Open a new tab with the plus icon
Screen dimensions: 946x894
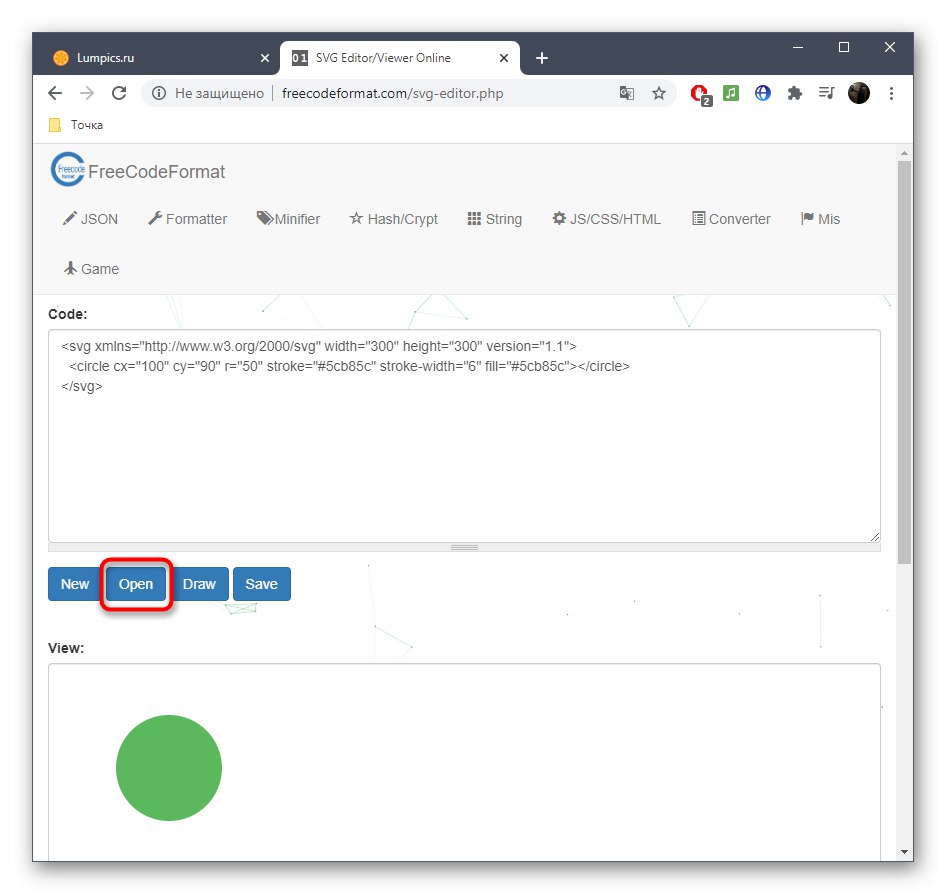[x=542, y=58]
